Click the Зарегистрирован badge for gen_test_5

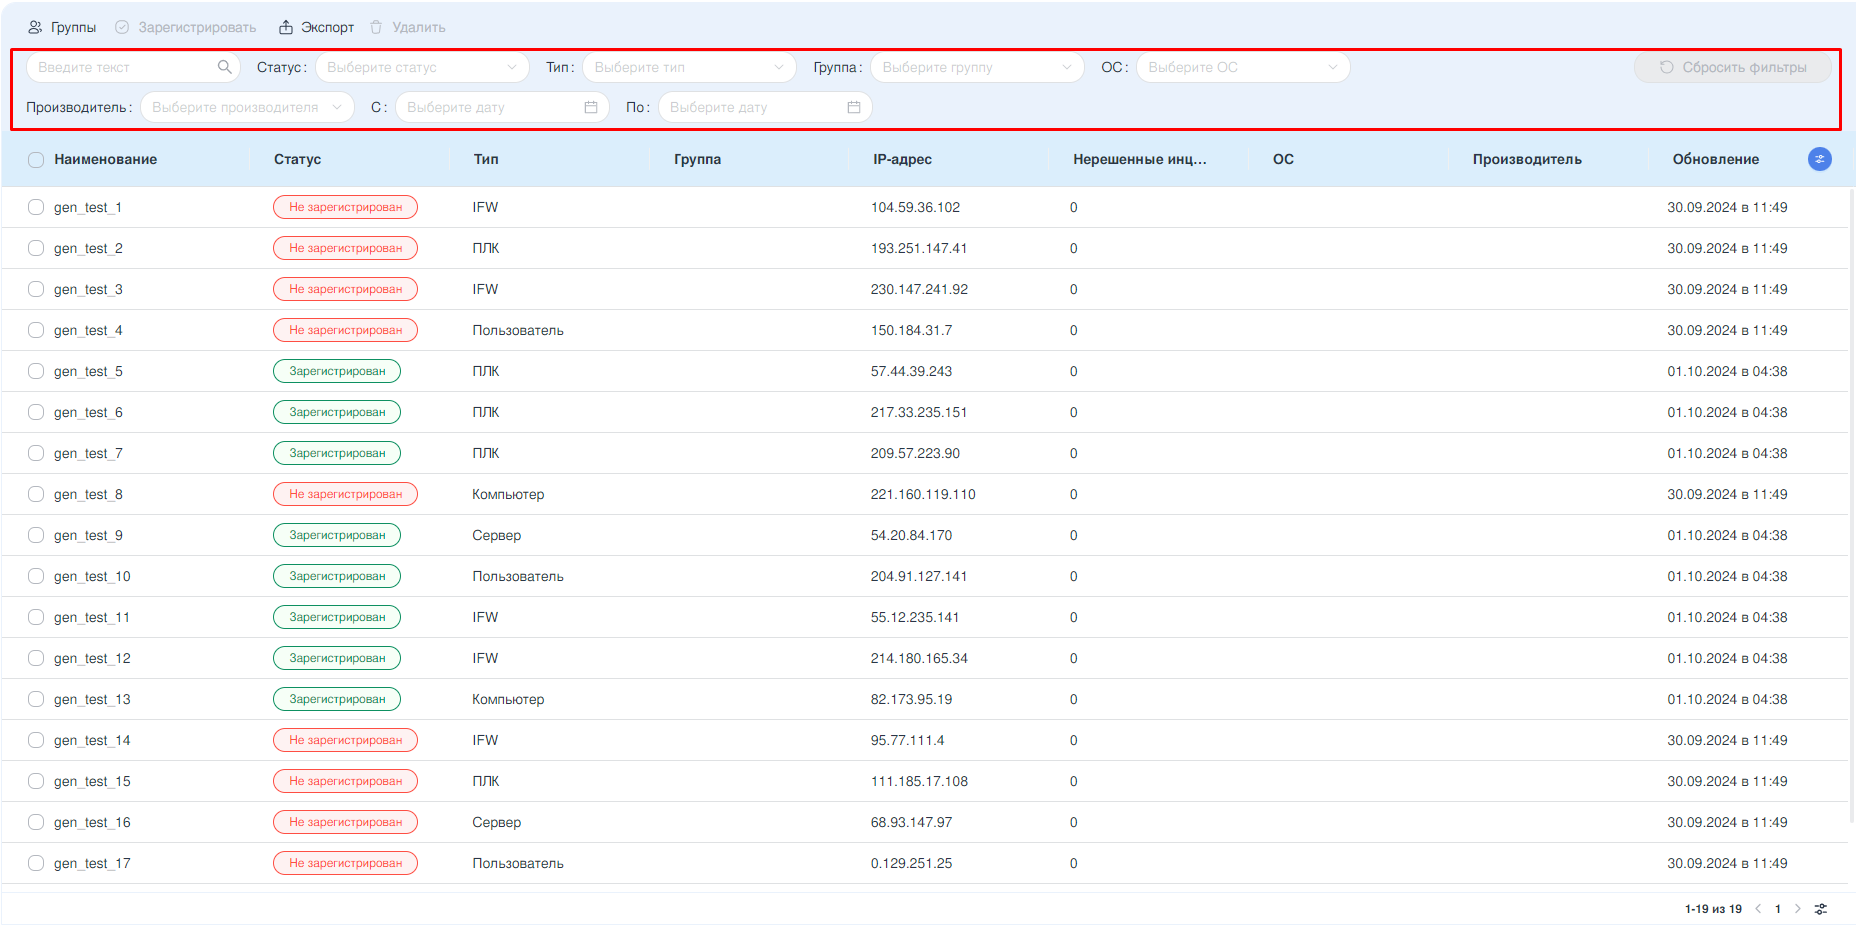337,371
